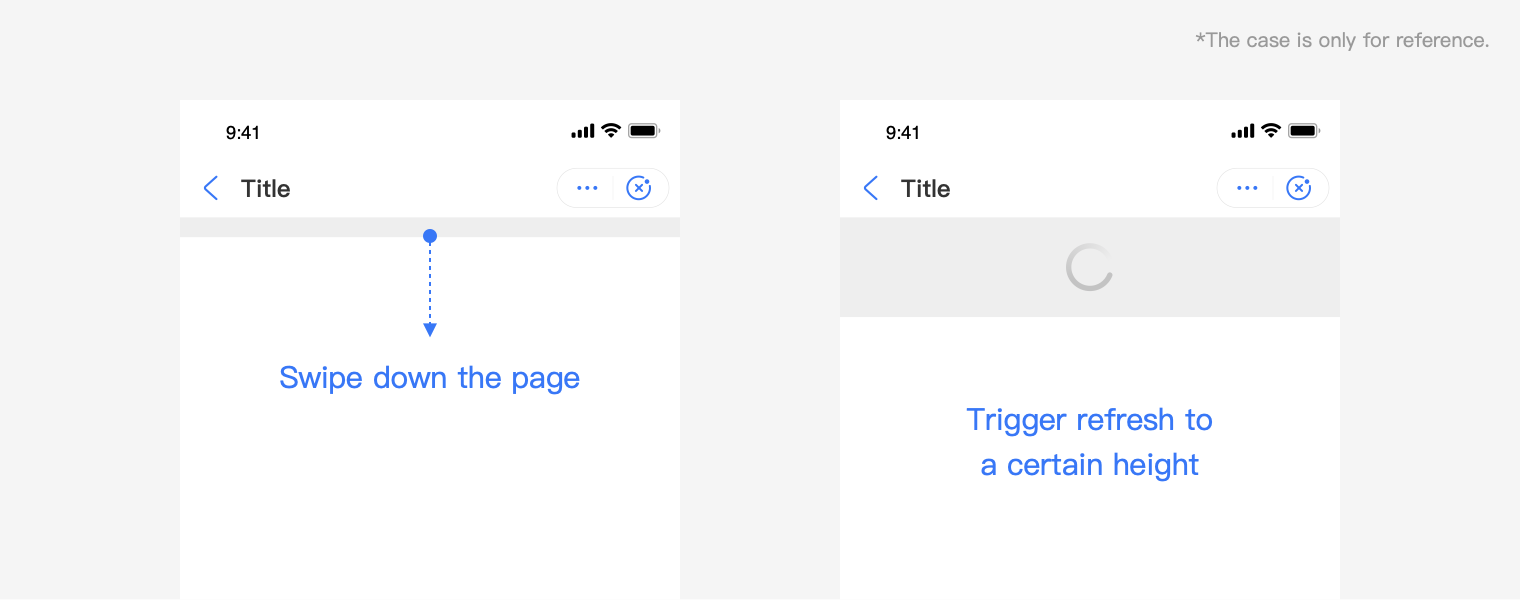Click the loading spinner in refresh area
Image resolution: width=1520 pixels, height=600 pixels.
pos(1089,267)
